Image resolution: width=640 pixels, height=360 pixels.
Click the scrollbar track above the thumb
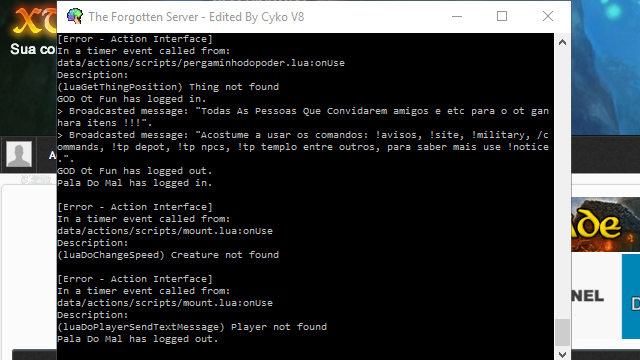click(x=562, y=184)
